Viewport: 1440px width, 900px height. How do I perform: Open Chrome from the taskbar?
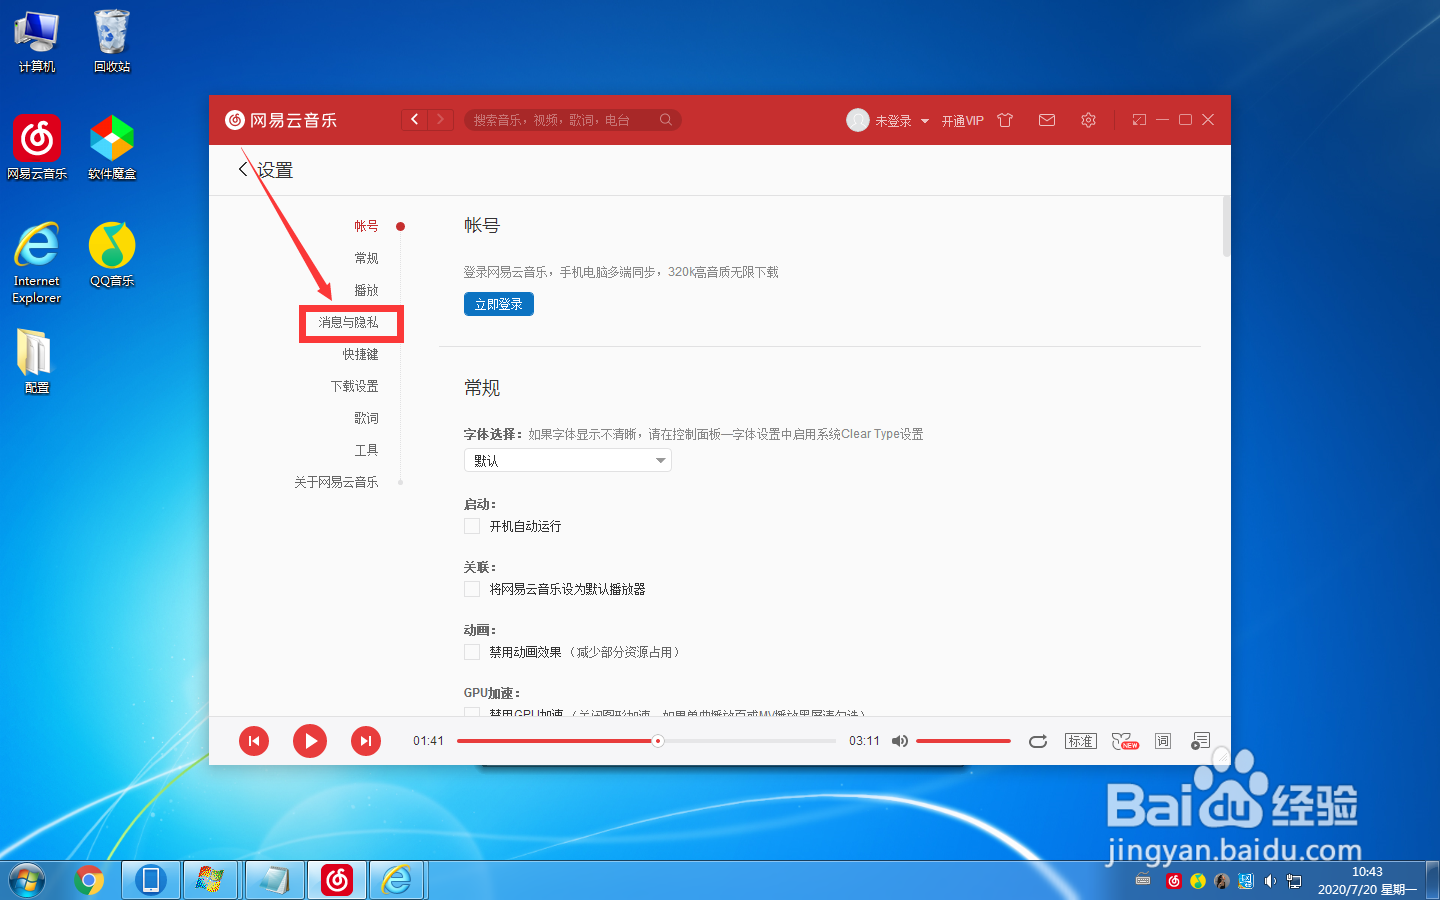[89, 880]
